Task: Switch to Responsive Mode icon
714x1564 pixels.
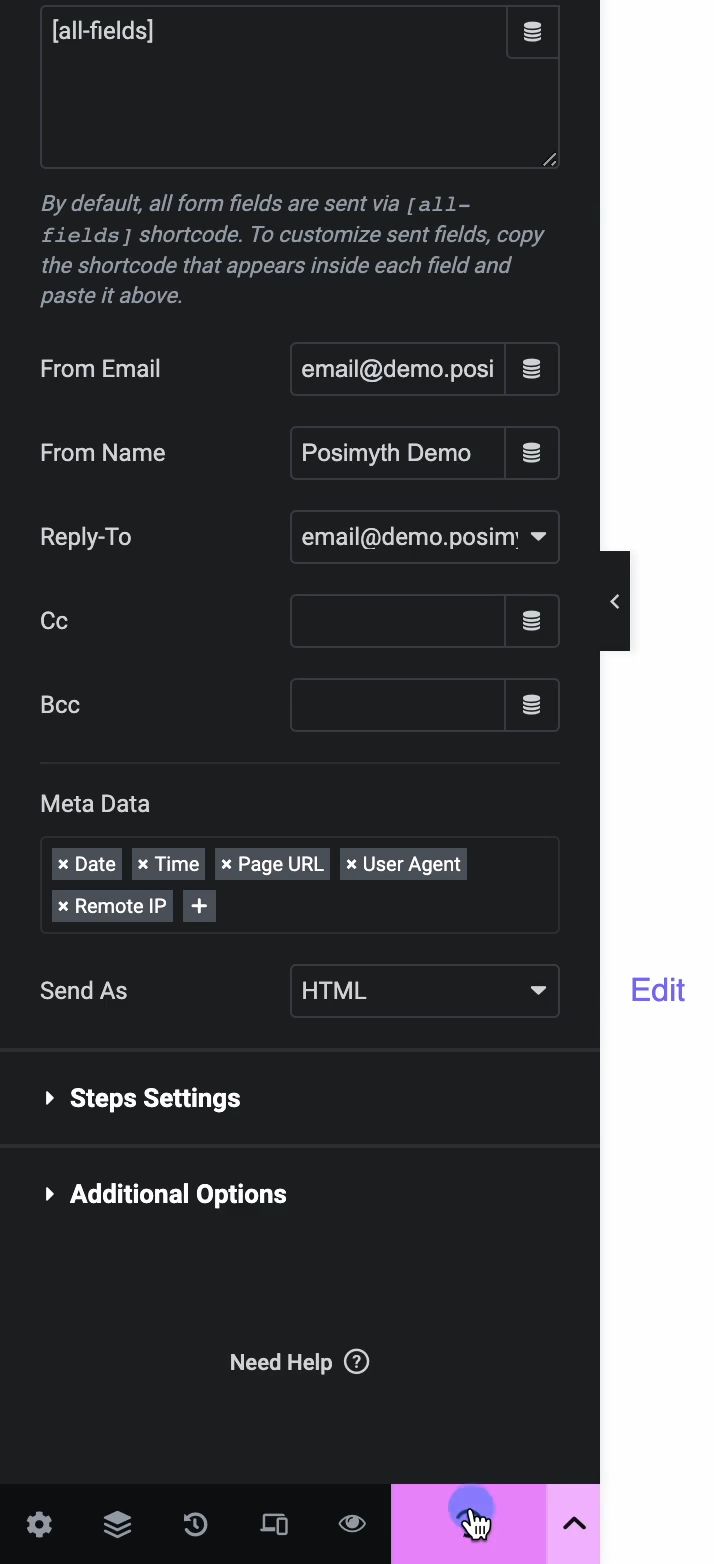Action: click(x=273, y=1524)
